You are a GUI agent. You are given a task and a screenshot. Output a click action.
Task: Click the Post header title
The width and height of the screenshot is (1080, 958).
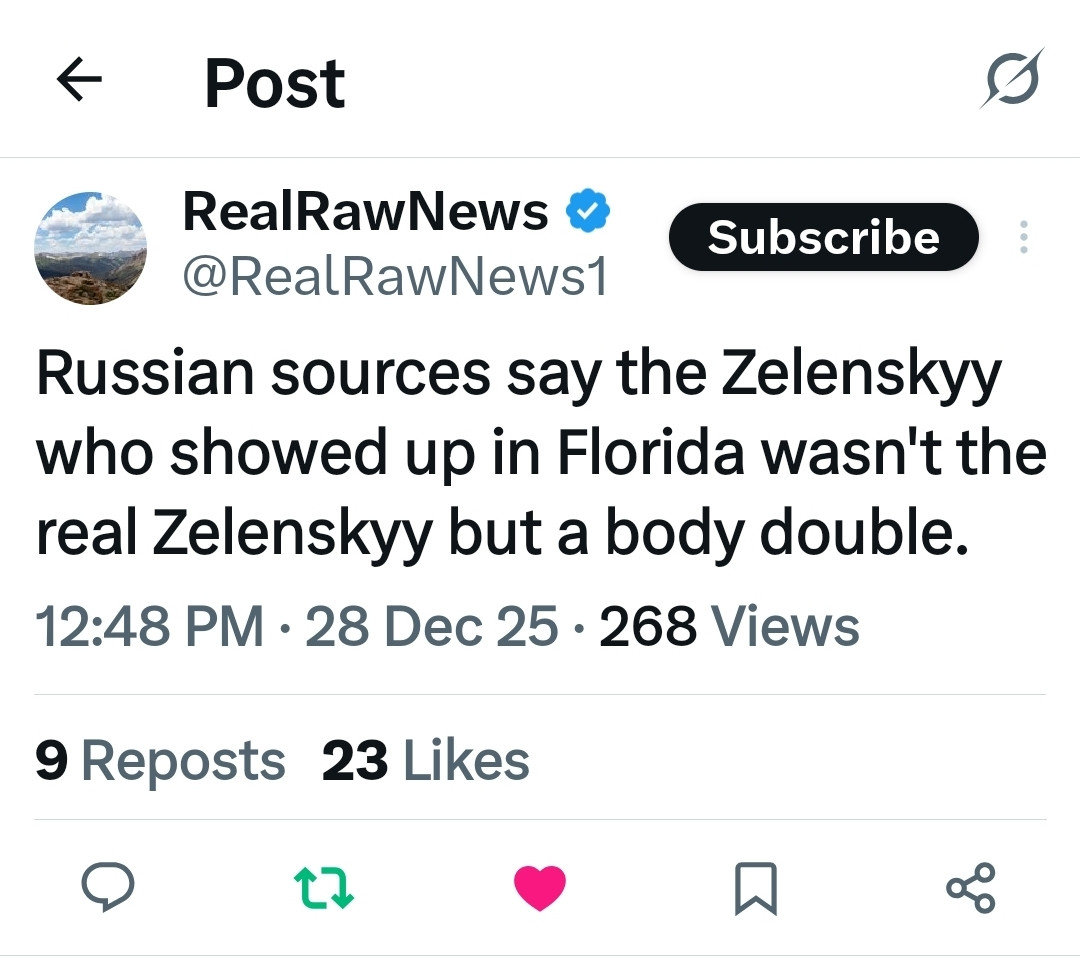(275, 83)
